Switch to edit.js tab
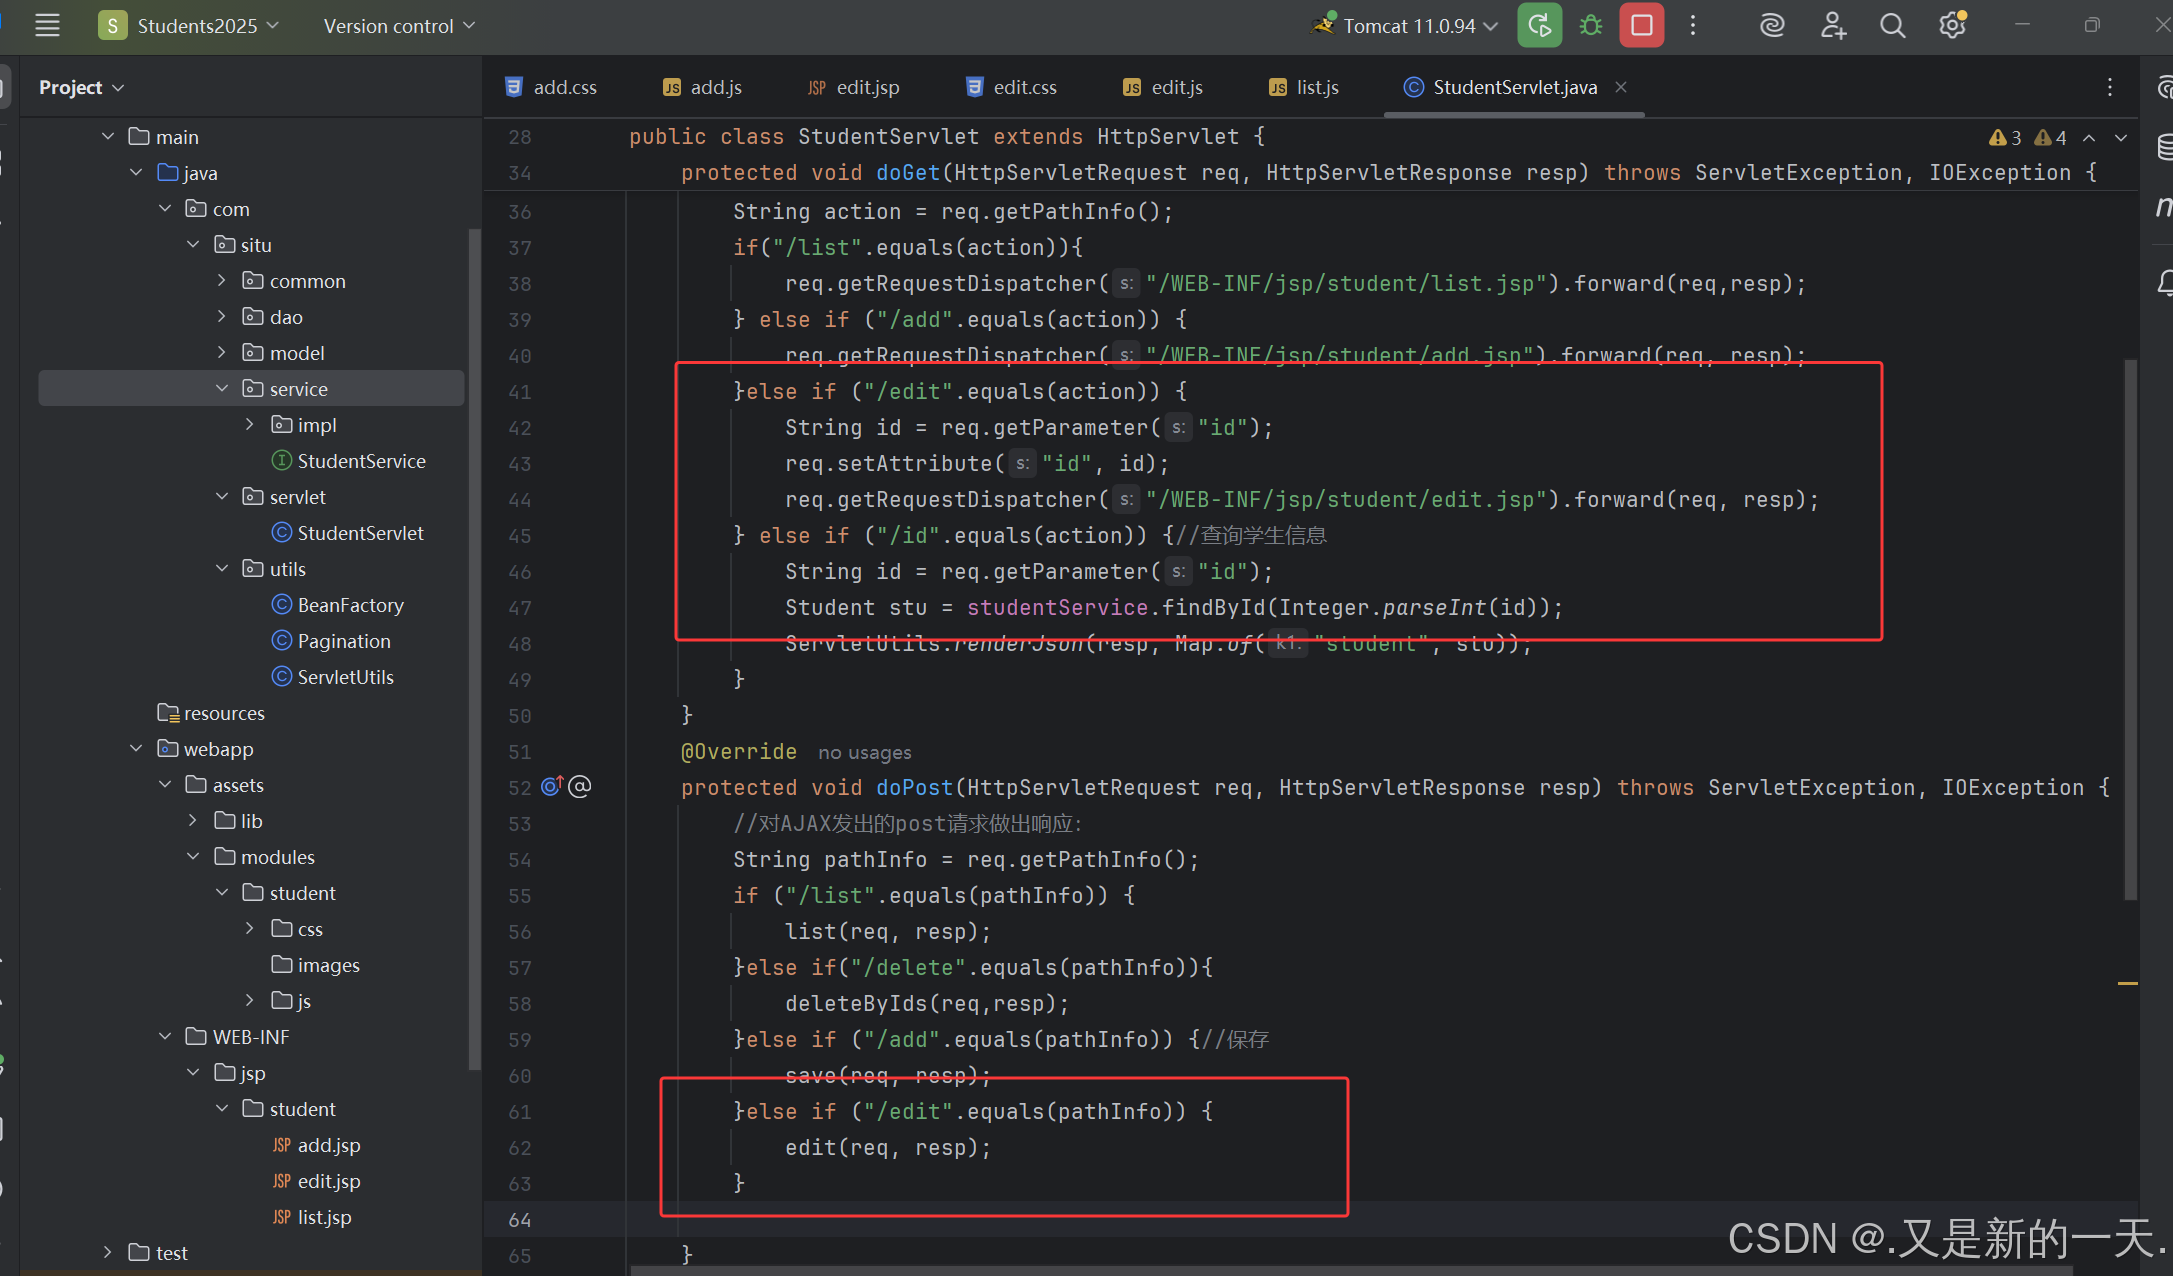2173x1276 pixels. click(1163, 88)
